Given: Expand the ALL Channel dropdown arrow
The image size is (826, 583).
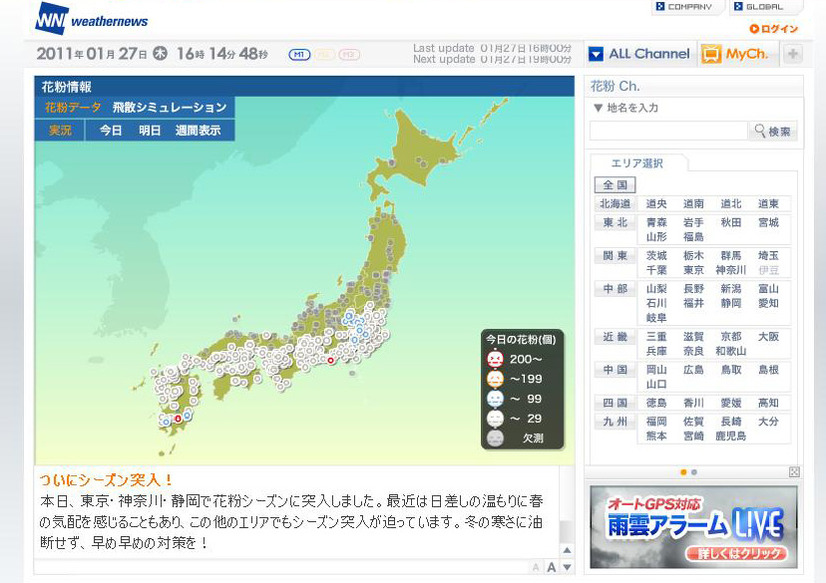Looking at the screenshot, I should coord(596,54).
